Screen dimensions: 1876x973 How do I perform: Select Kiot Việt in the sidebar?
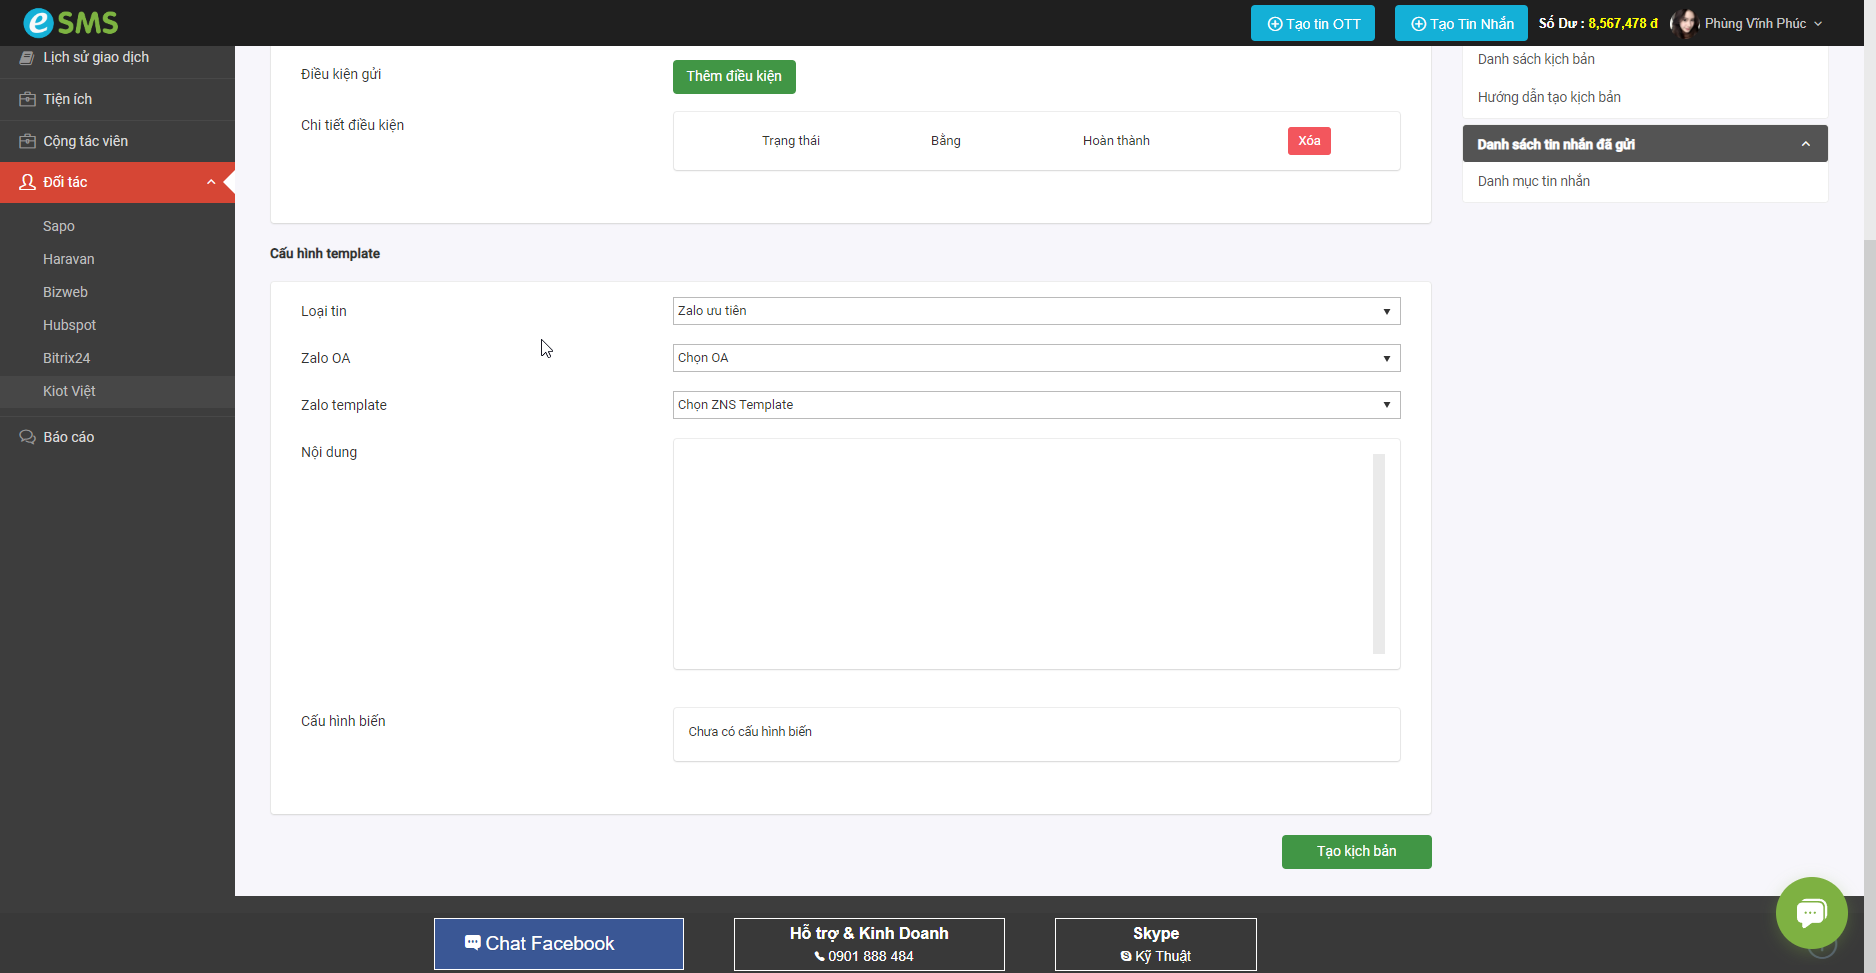pos(69,391)
